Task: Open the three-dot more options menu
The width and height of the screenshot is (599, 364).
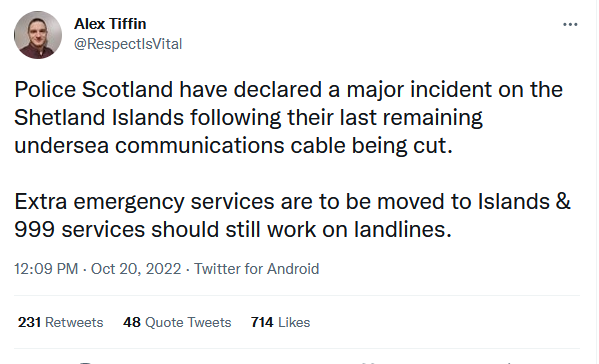Action: [570, 24]
